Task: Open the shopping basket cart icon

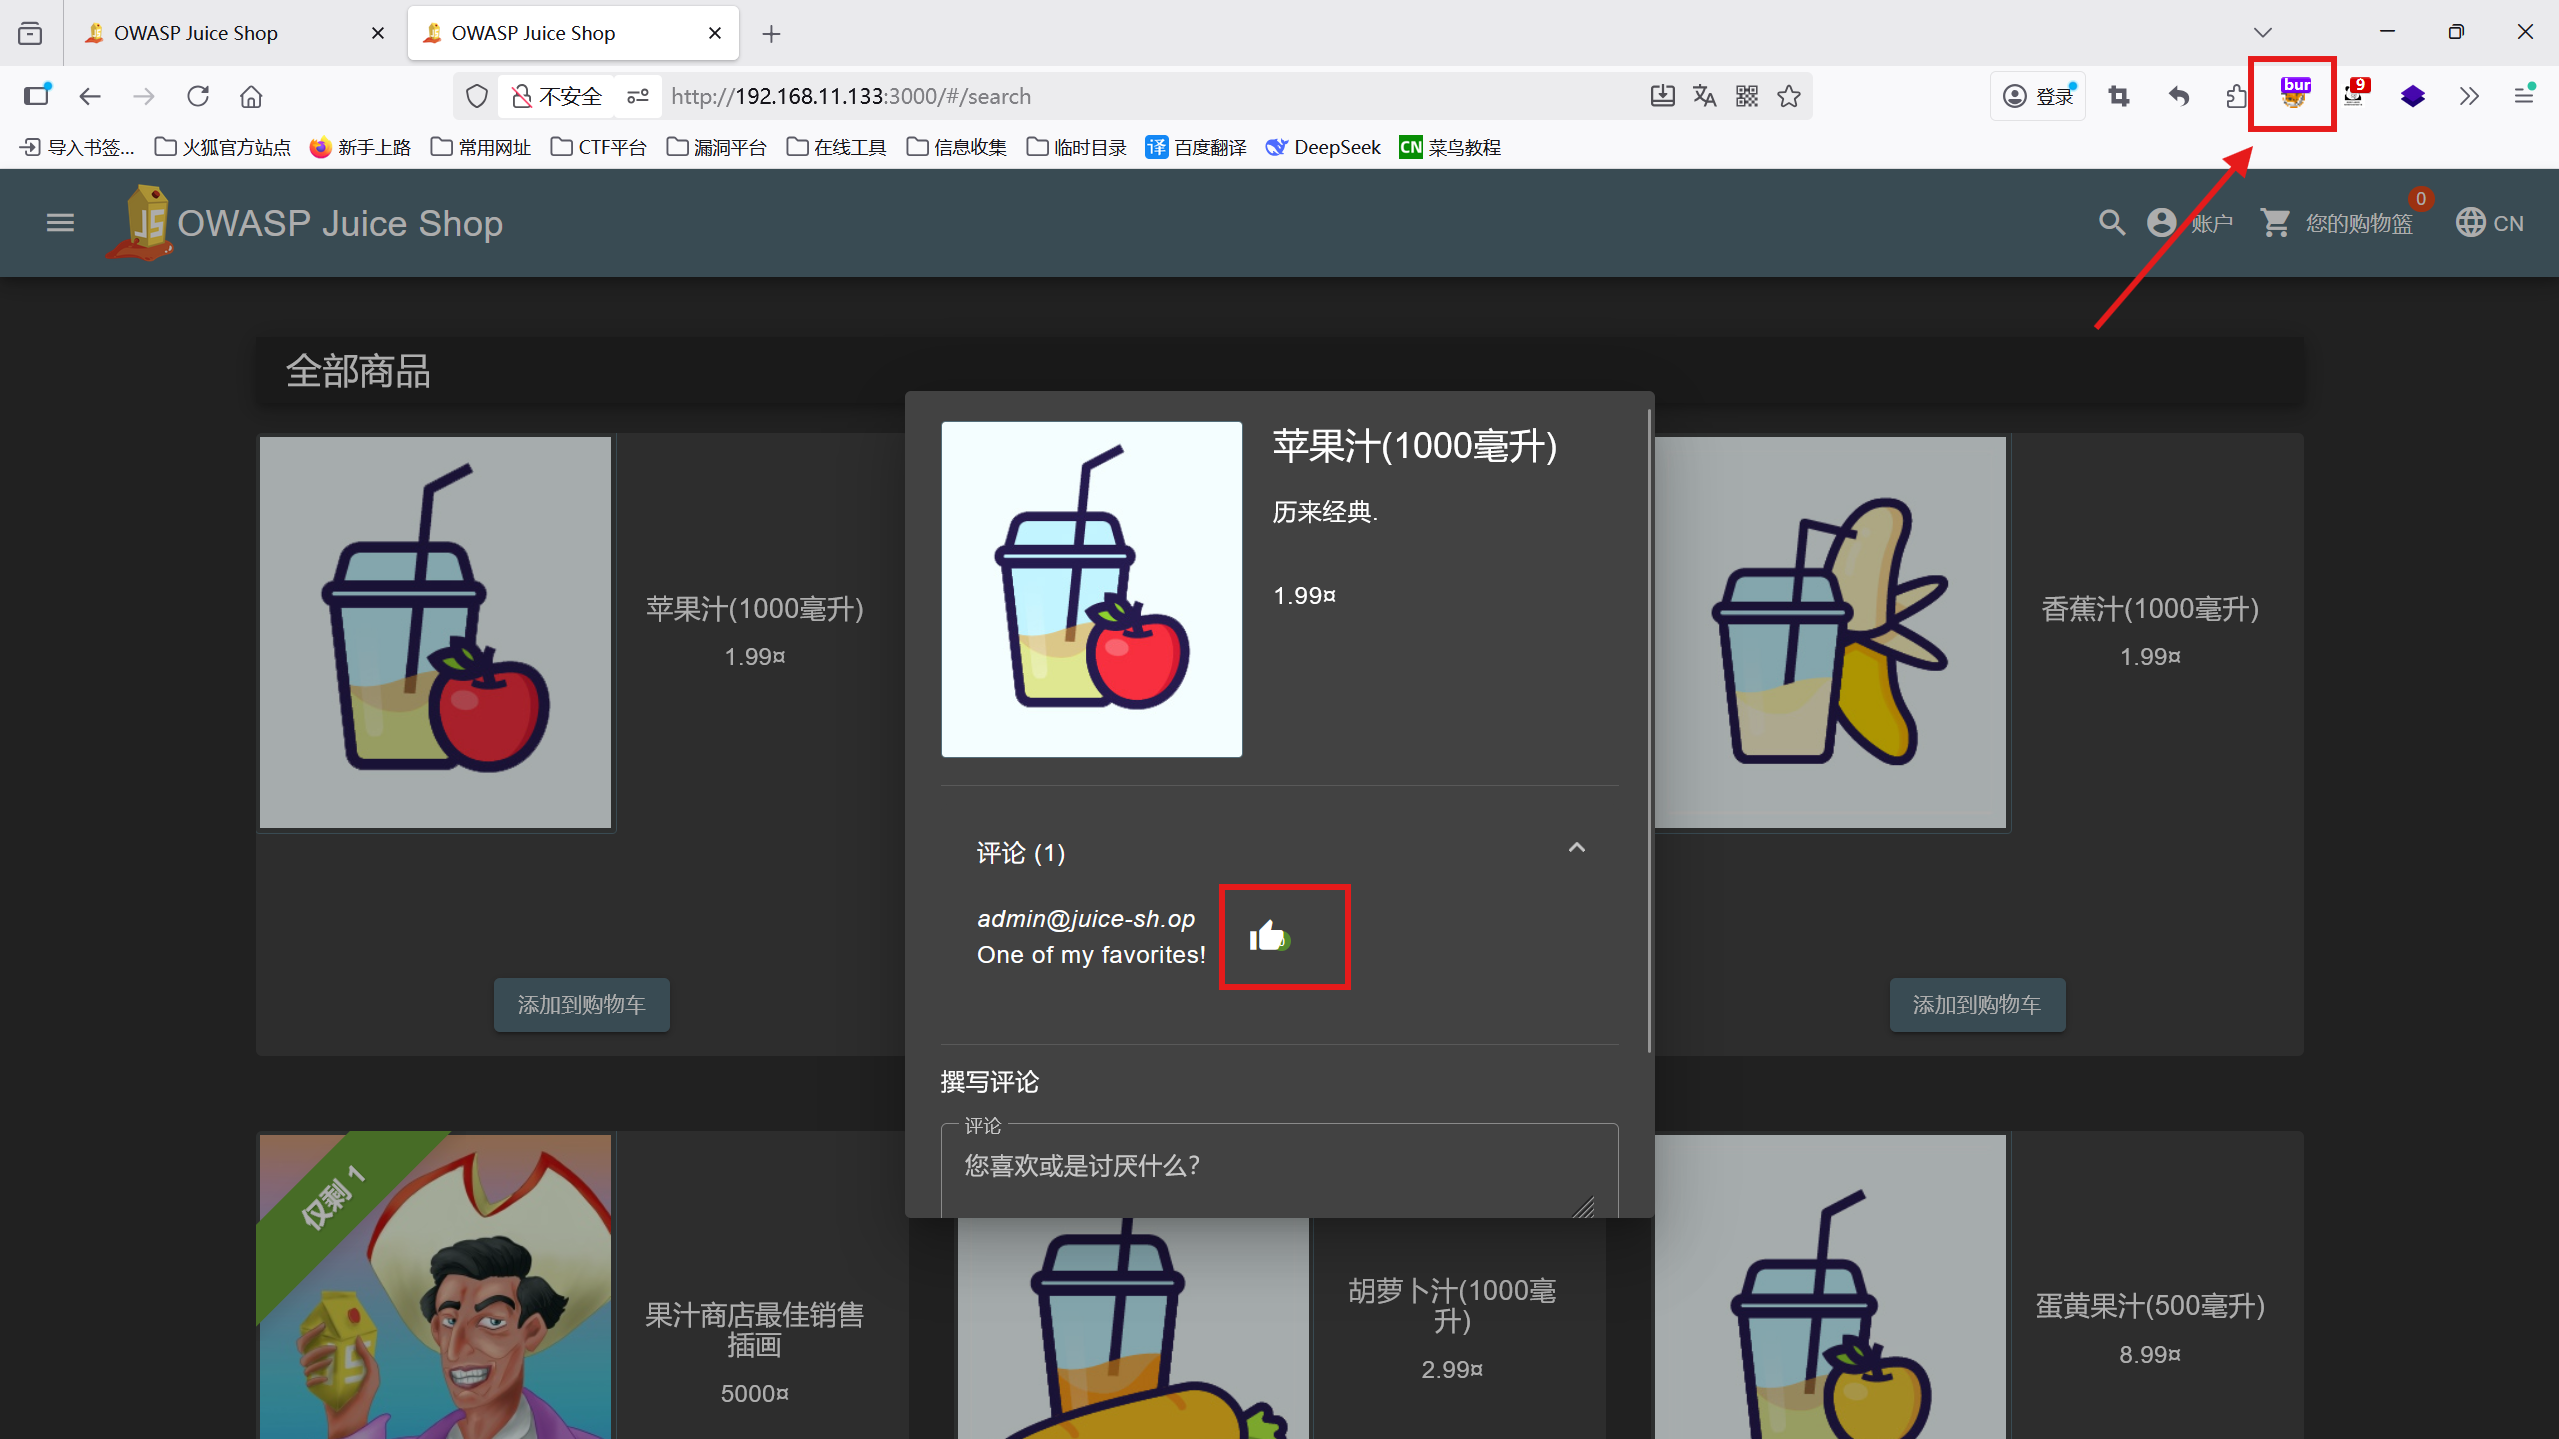Action: [x=2276, y=222]
